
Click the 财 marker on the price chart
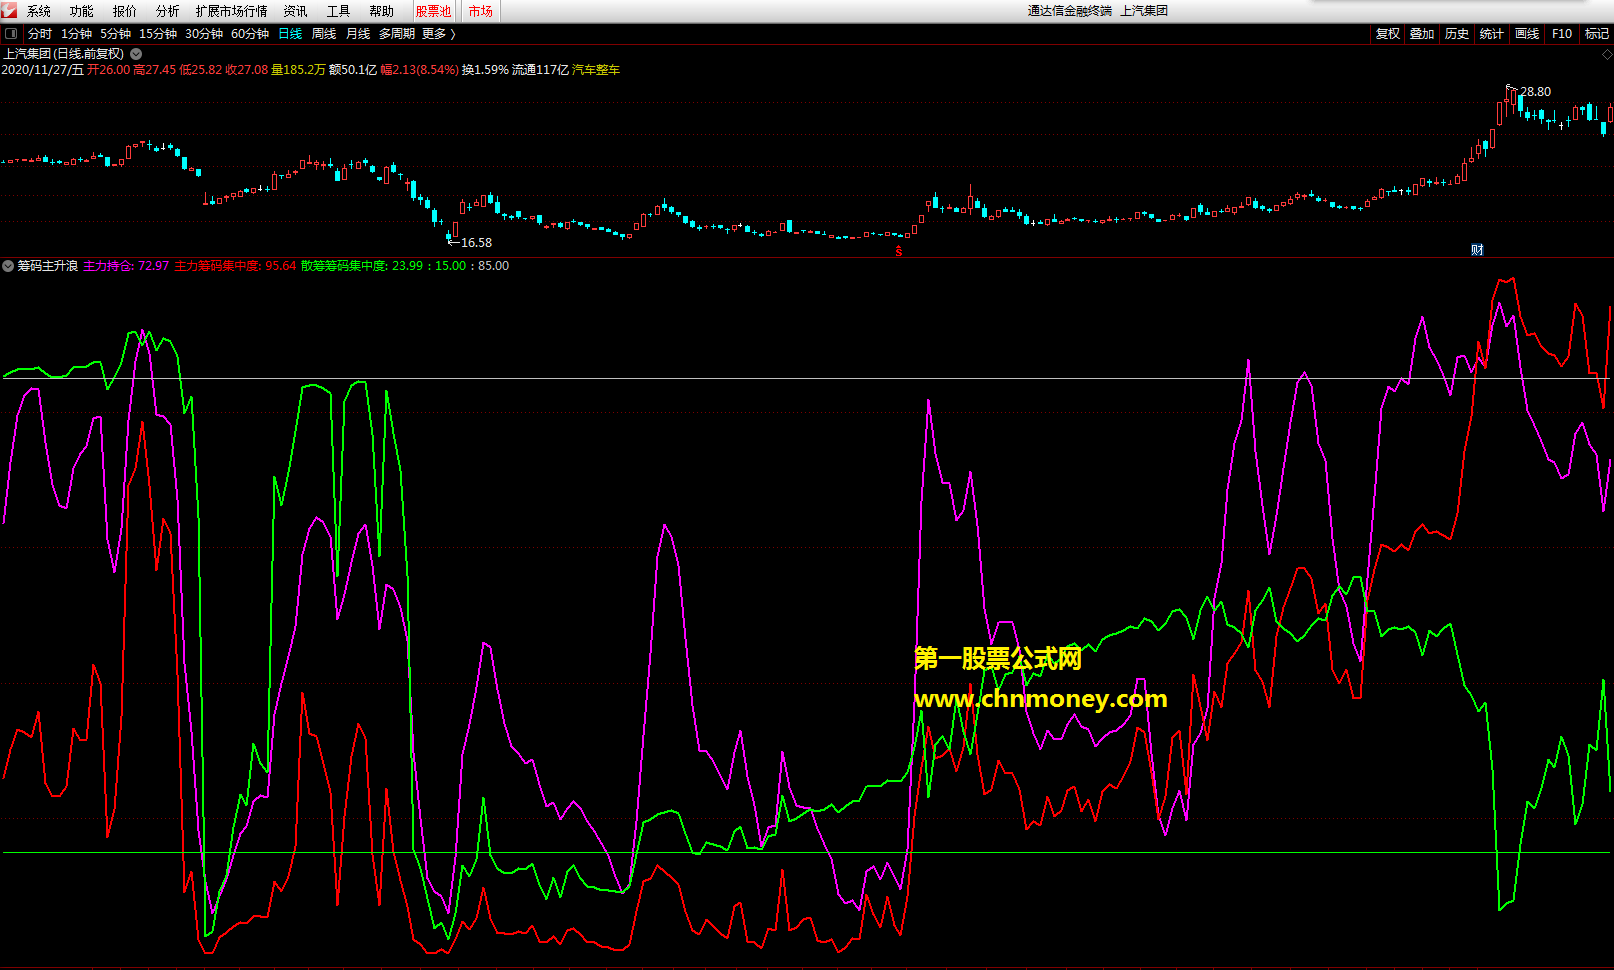click(1477, 250)
